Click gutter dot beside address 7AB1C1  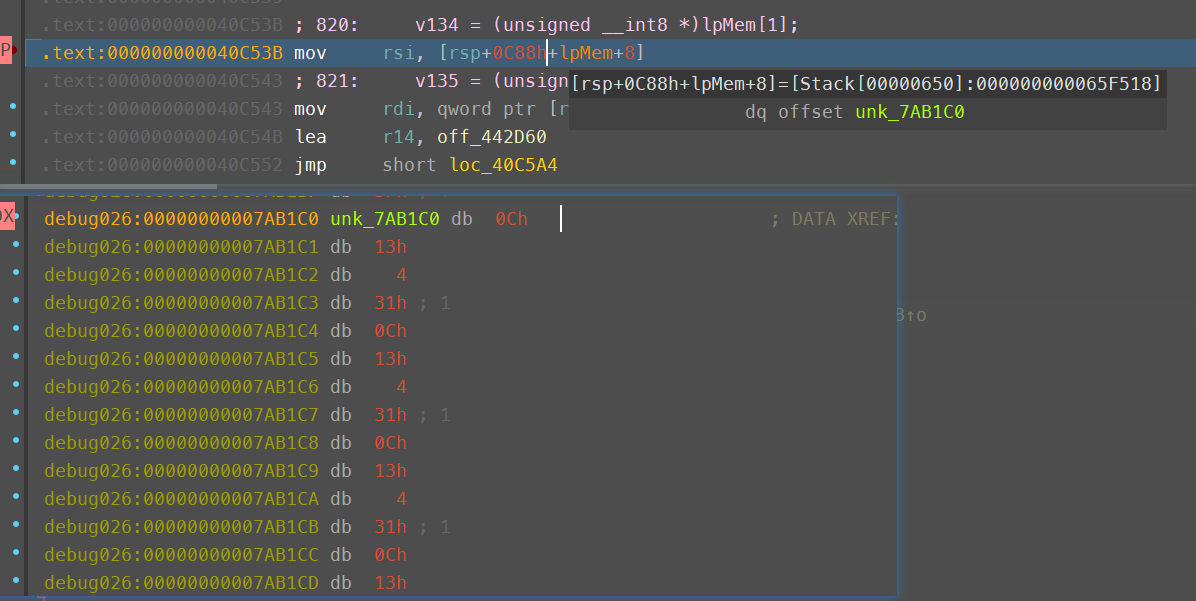16,245
